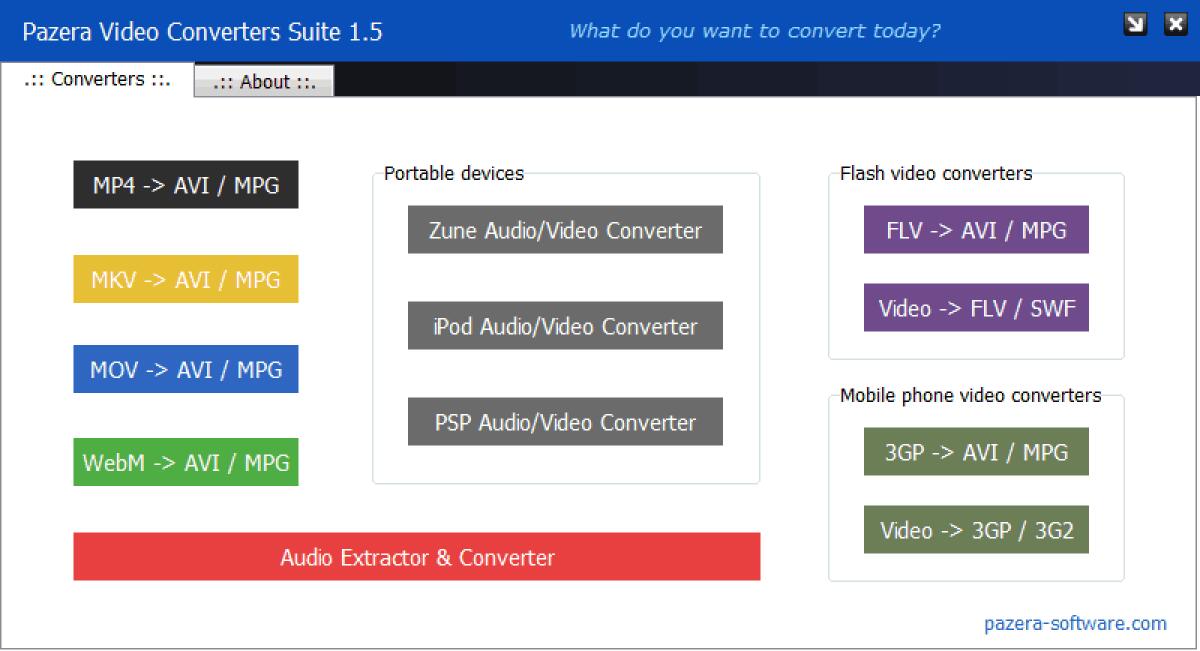Launch the MP4 -> AVI / MPG converter

tap(185, 184)
